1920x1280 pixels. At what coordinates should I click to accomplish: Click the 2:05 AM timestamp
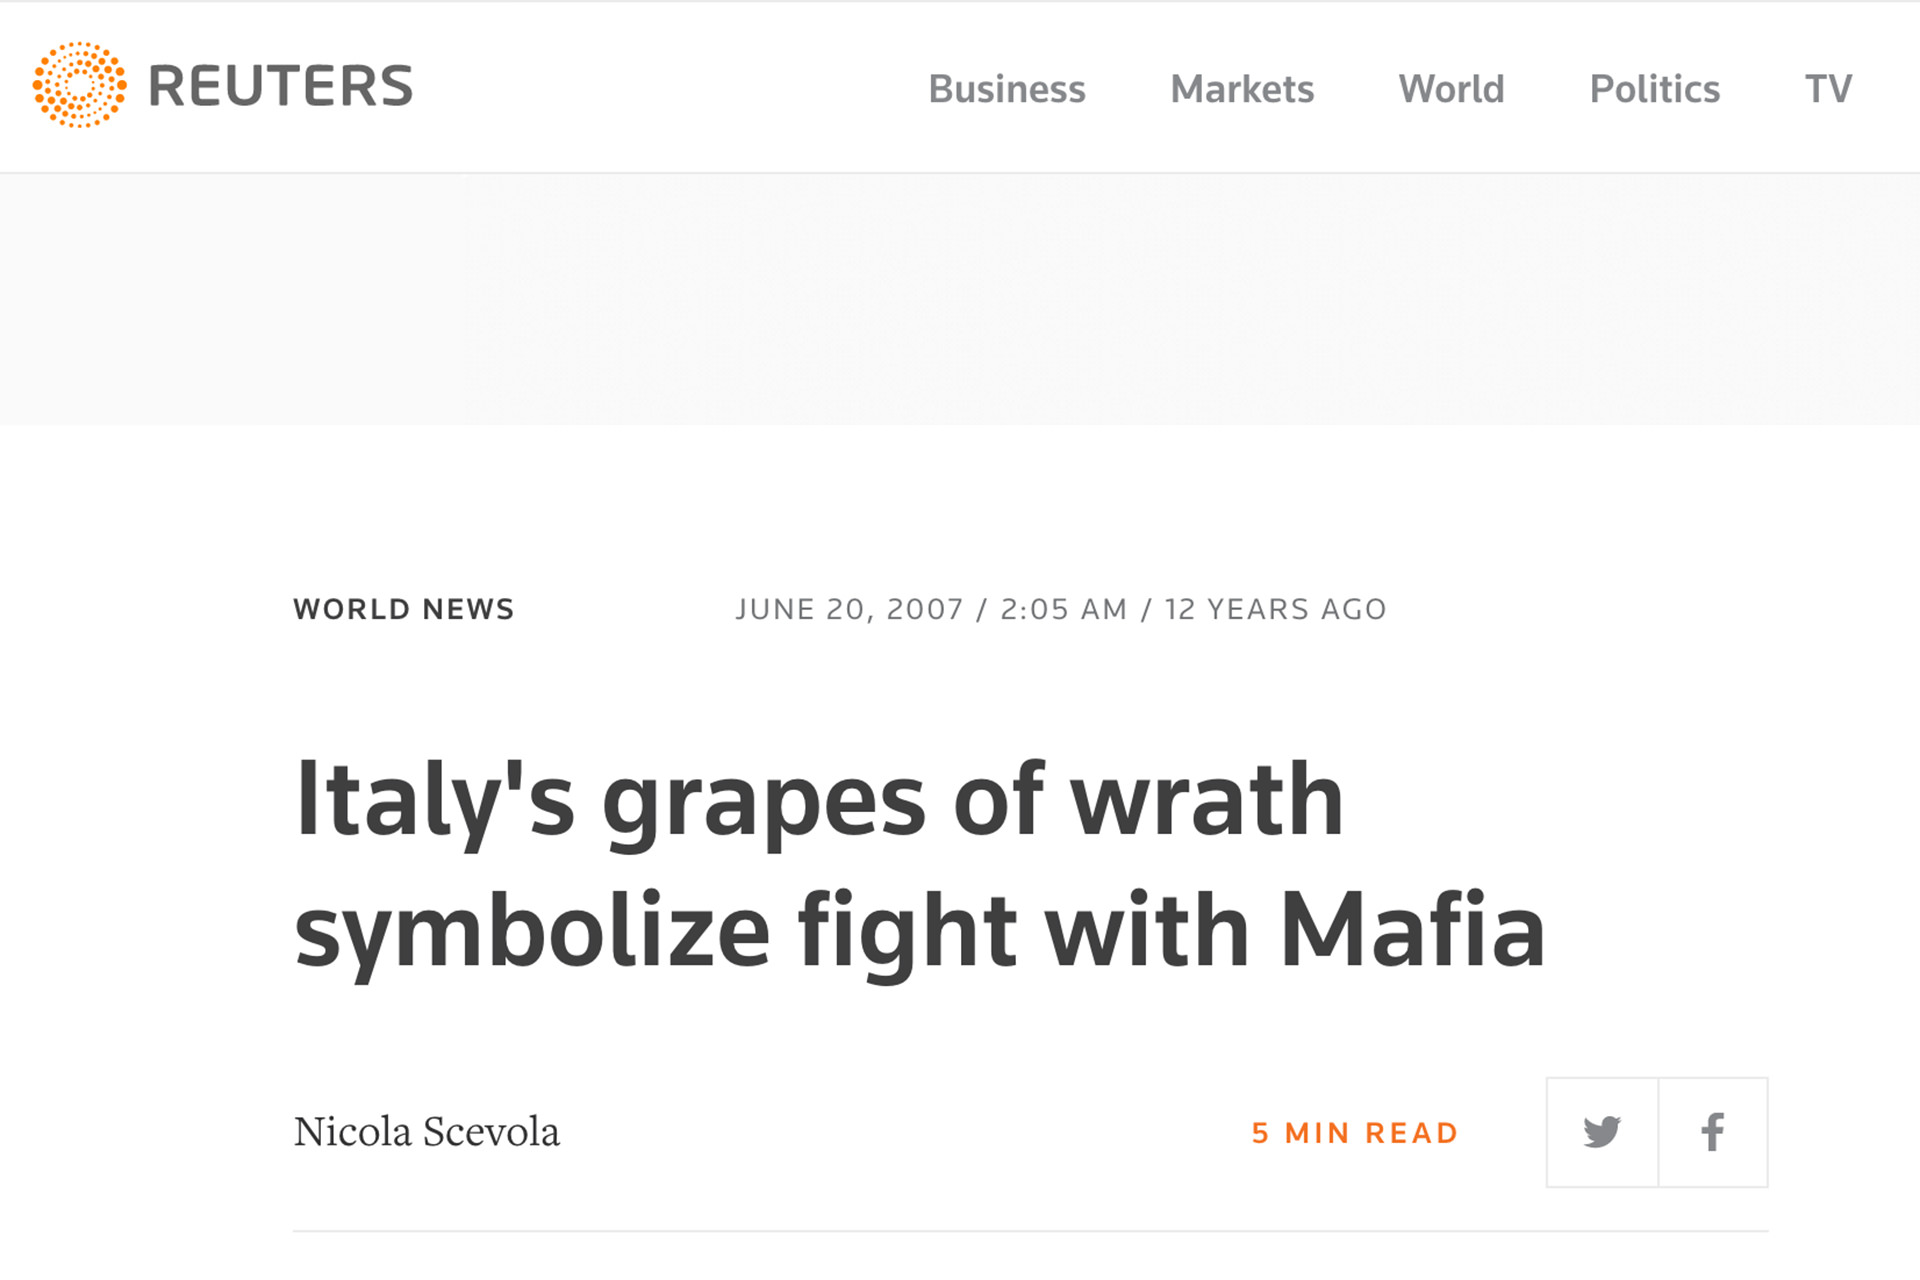coord(1063,609)
